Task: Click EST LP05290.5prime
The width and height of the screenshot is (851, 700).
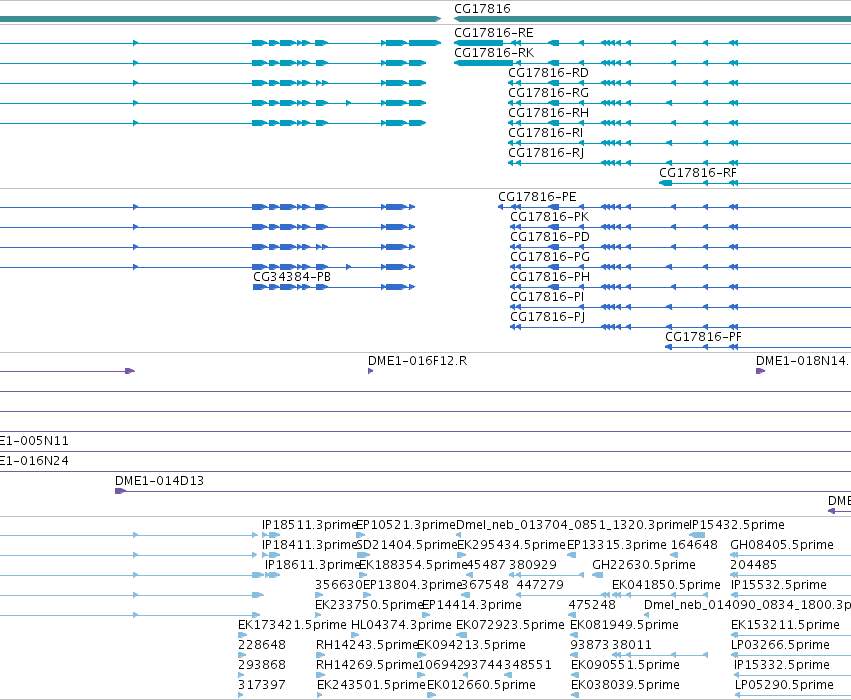Action: [x=784, y=686]
